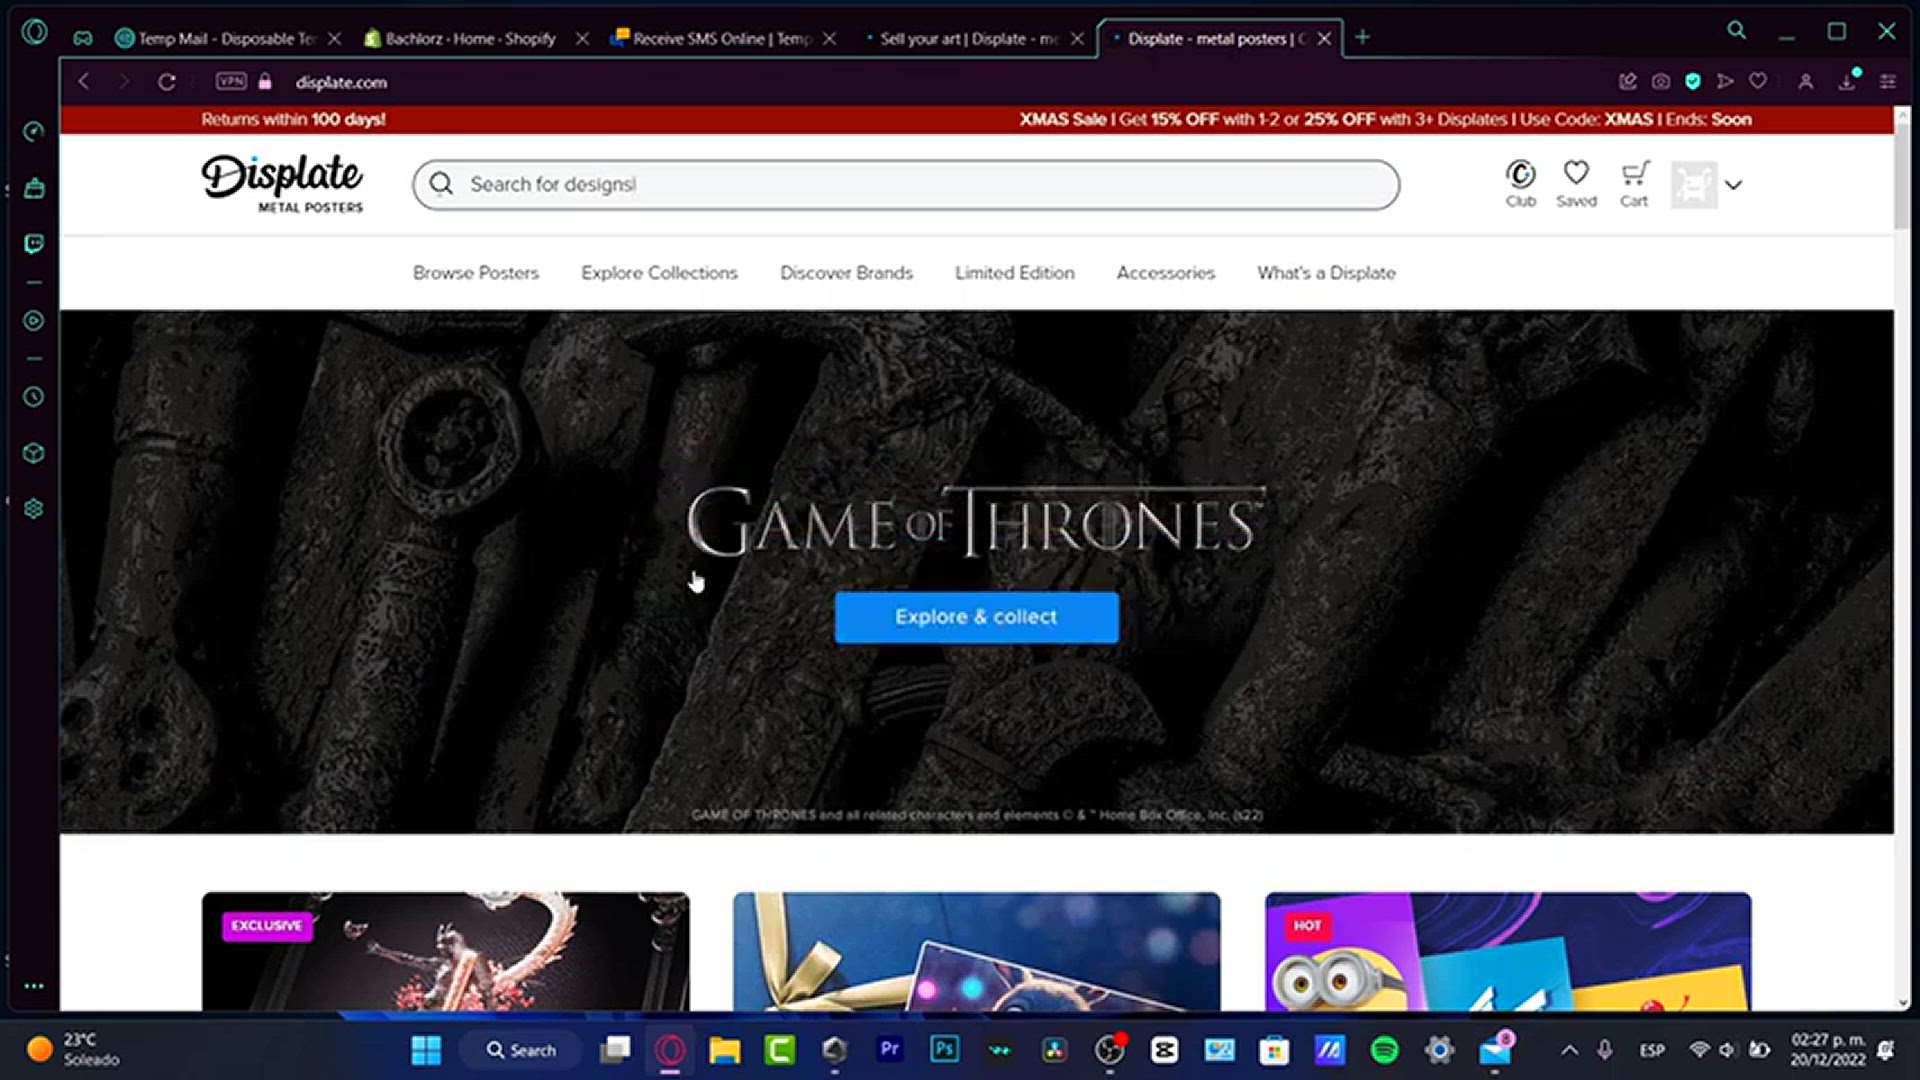The height and width of the screenshot is (1080, 1920).
Task: Open ESP language switcher in tray
Action: coord(1652,1050)
